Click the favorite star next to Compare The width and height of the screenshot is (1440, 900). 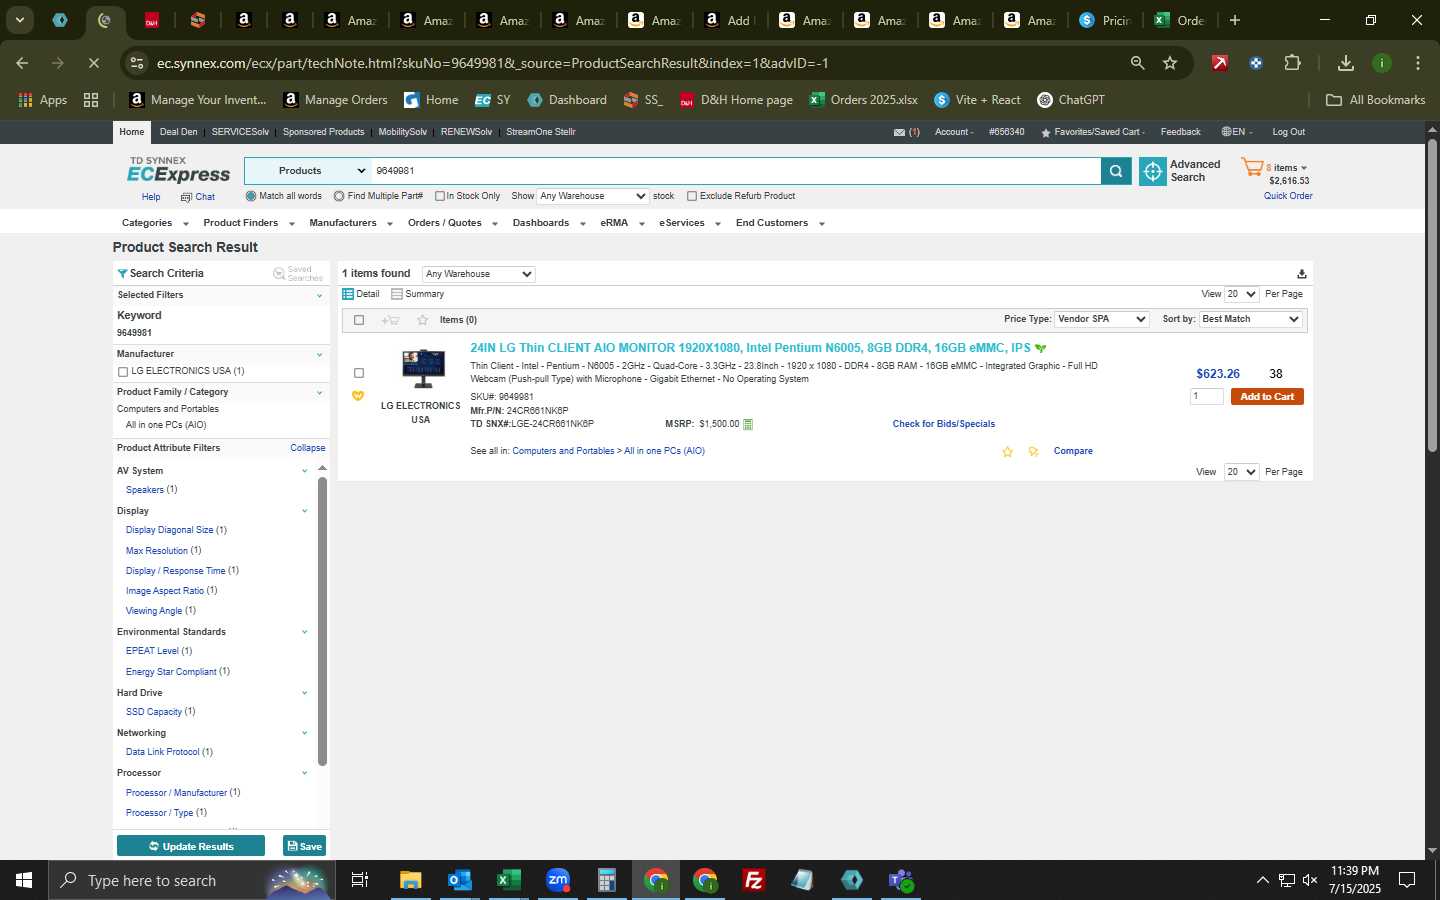1007,452
